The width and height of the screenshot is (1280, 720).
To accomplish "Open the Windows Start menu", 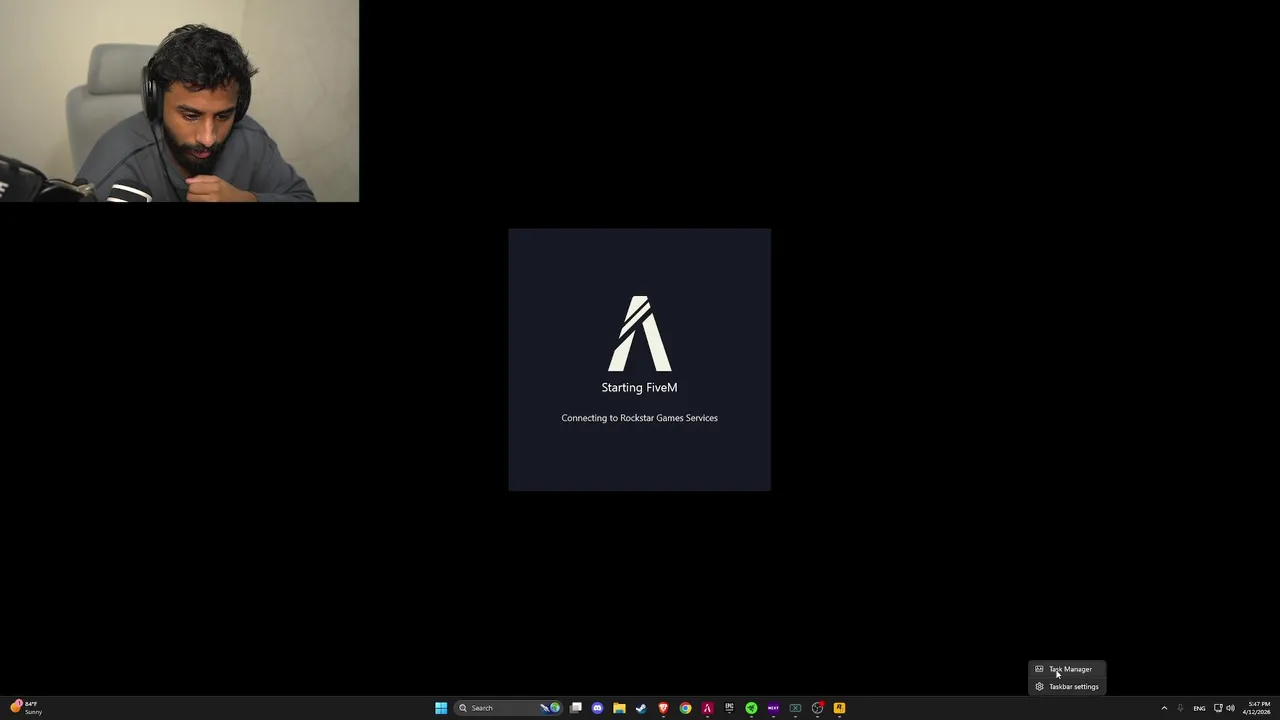I will point(441,708).
